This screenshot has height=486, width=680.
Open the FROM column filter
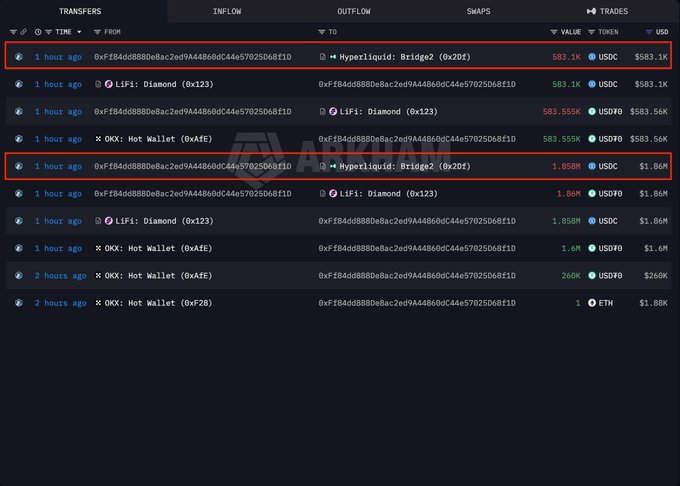tap(97, 32)
